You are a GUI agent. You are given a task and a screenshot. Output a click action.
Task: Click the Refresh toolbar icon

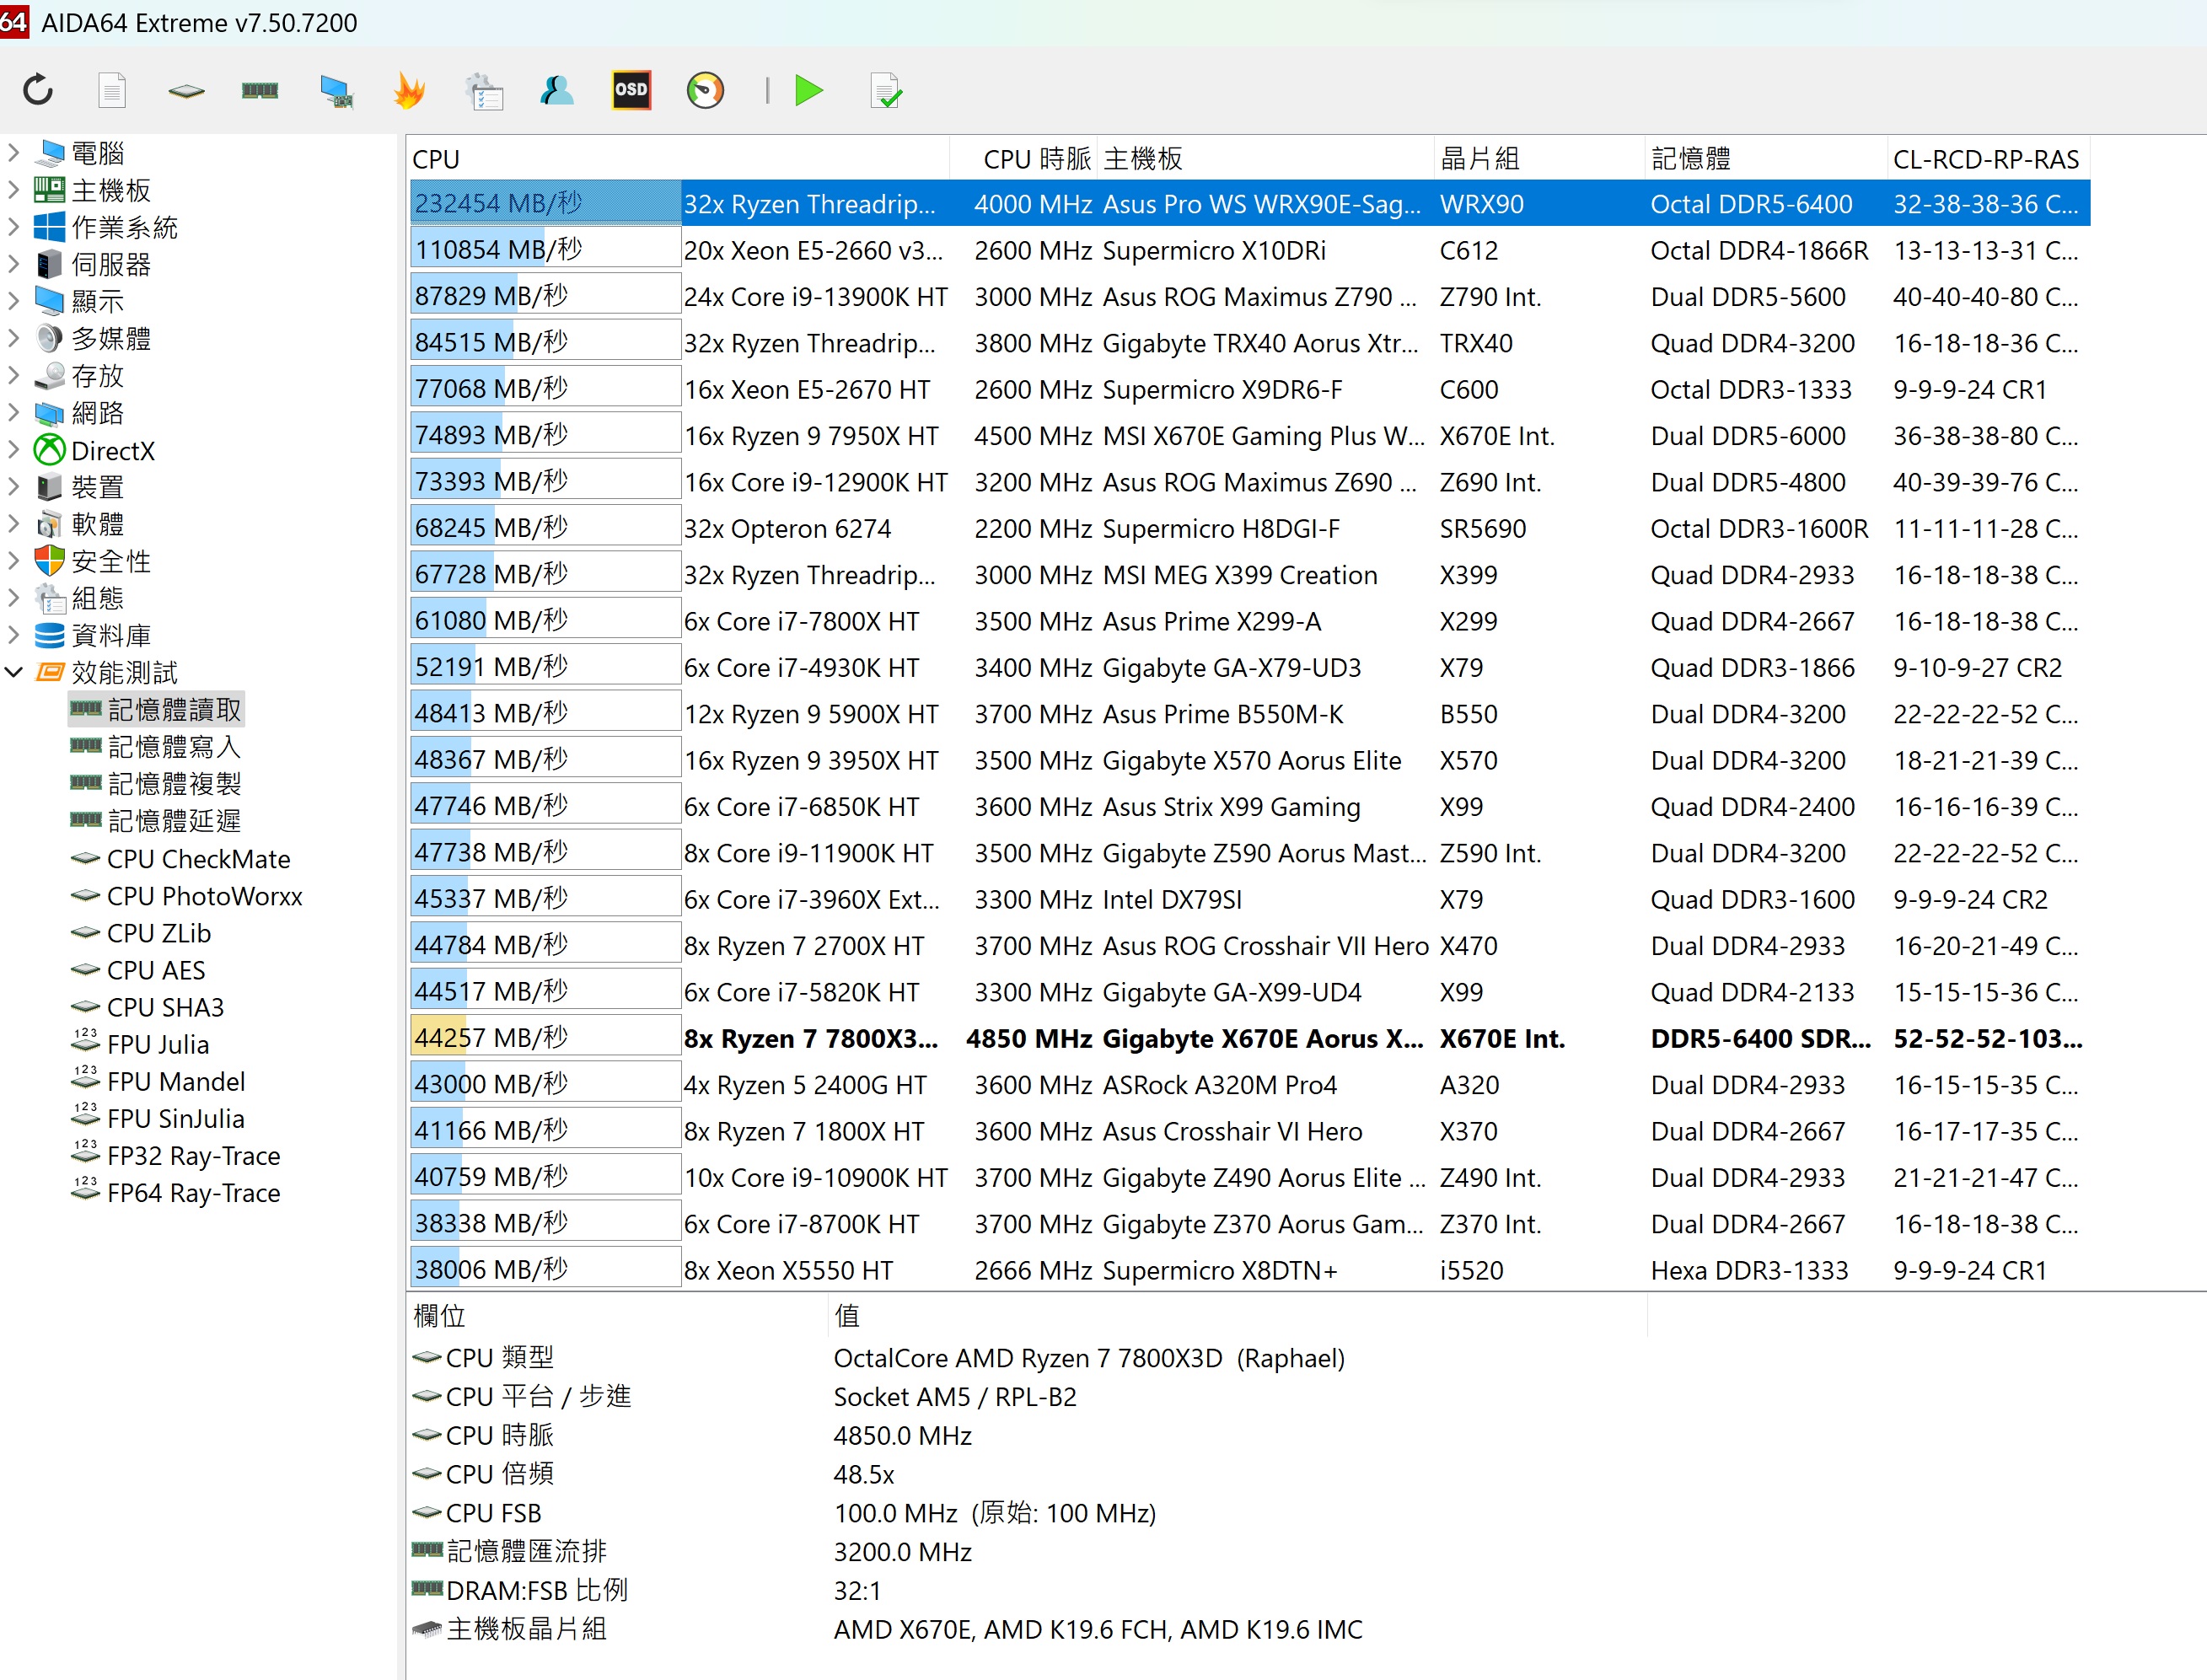(38, 91)
